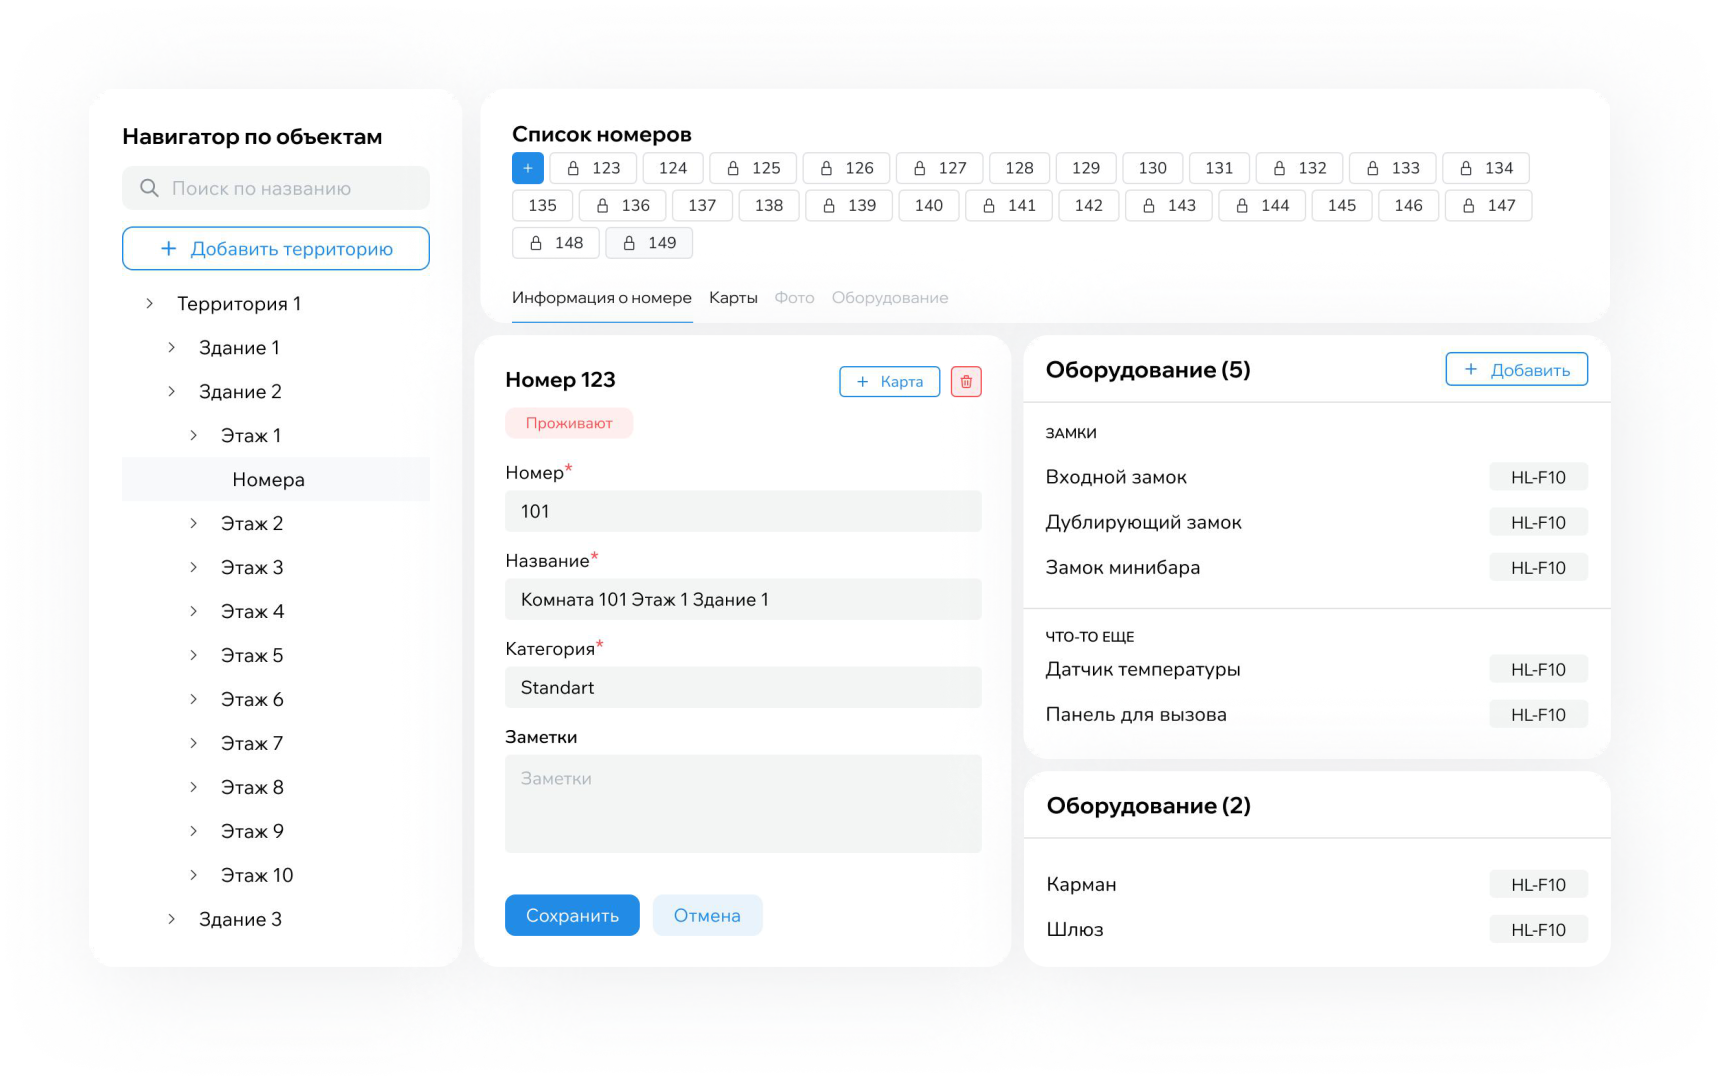1724x1080 pixels.
Task: Select locked room 149 chip
Action: pos(649,243)
